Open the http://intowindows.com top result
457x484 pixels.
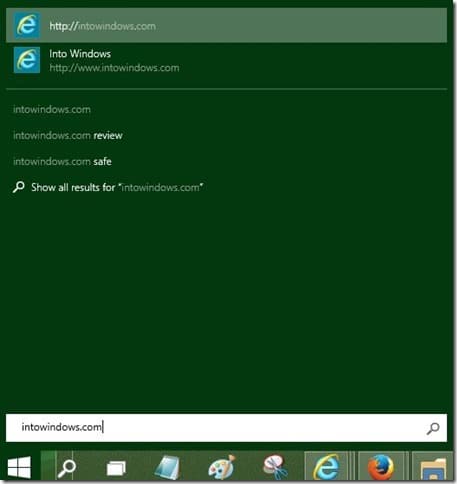click(226, 26)
